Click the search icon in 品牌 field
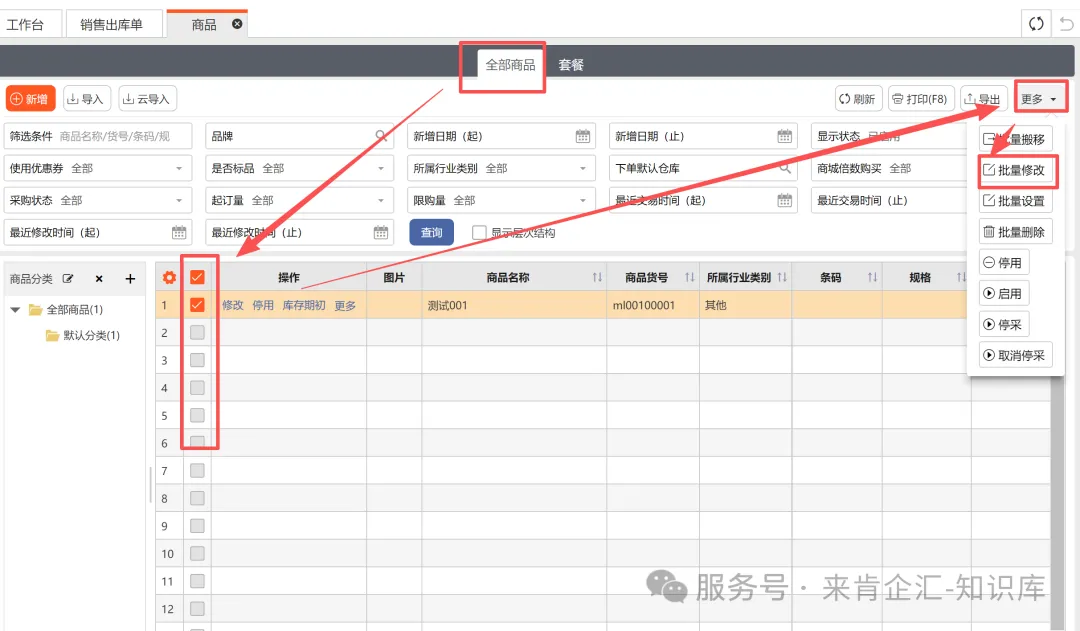This screenshot has height=631, width=1080. 382,136
